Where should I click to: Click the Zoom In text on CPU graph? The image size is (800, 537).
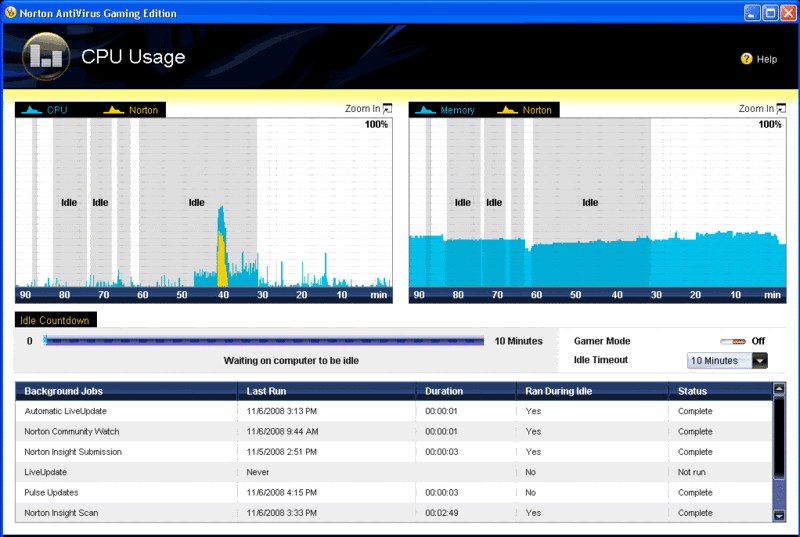tap(362, 109)
